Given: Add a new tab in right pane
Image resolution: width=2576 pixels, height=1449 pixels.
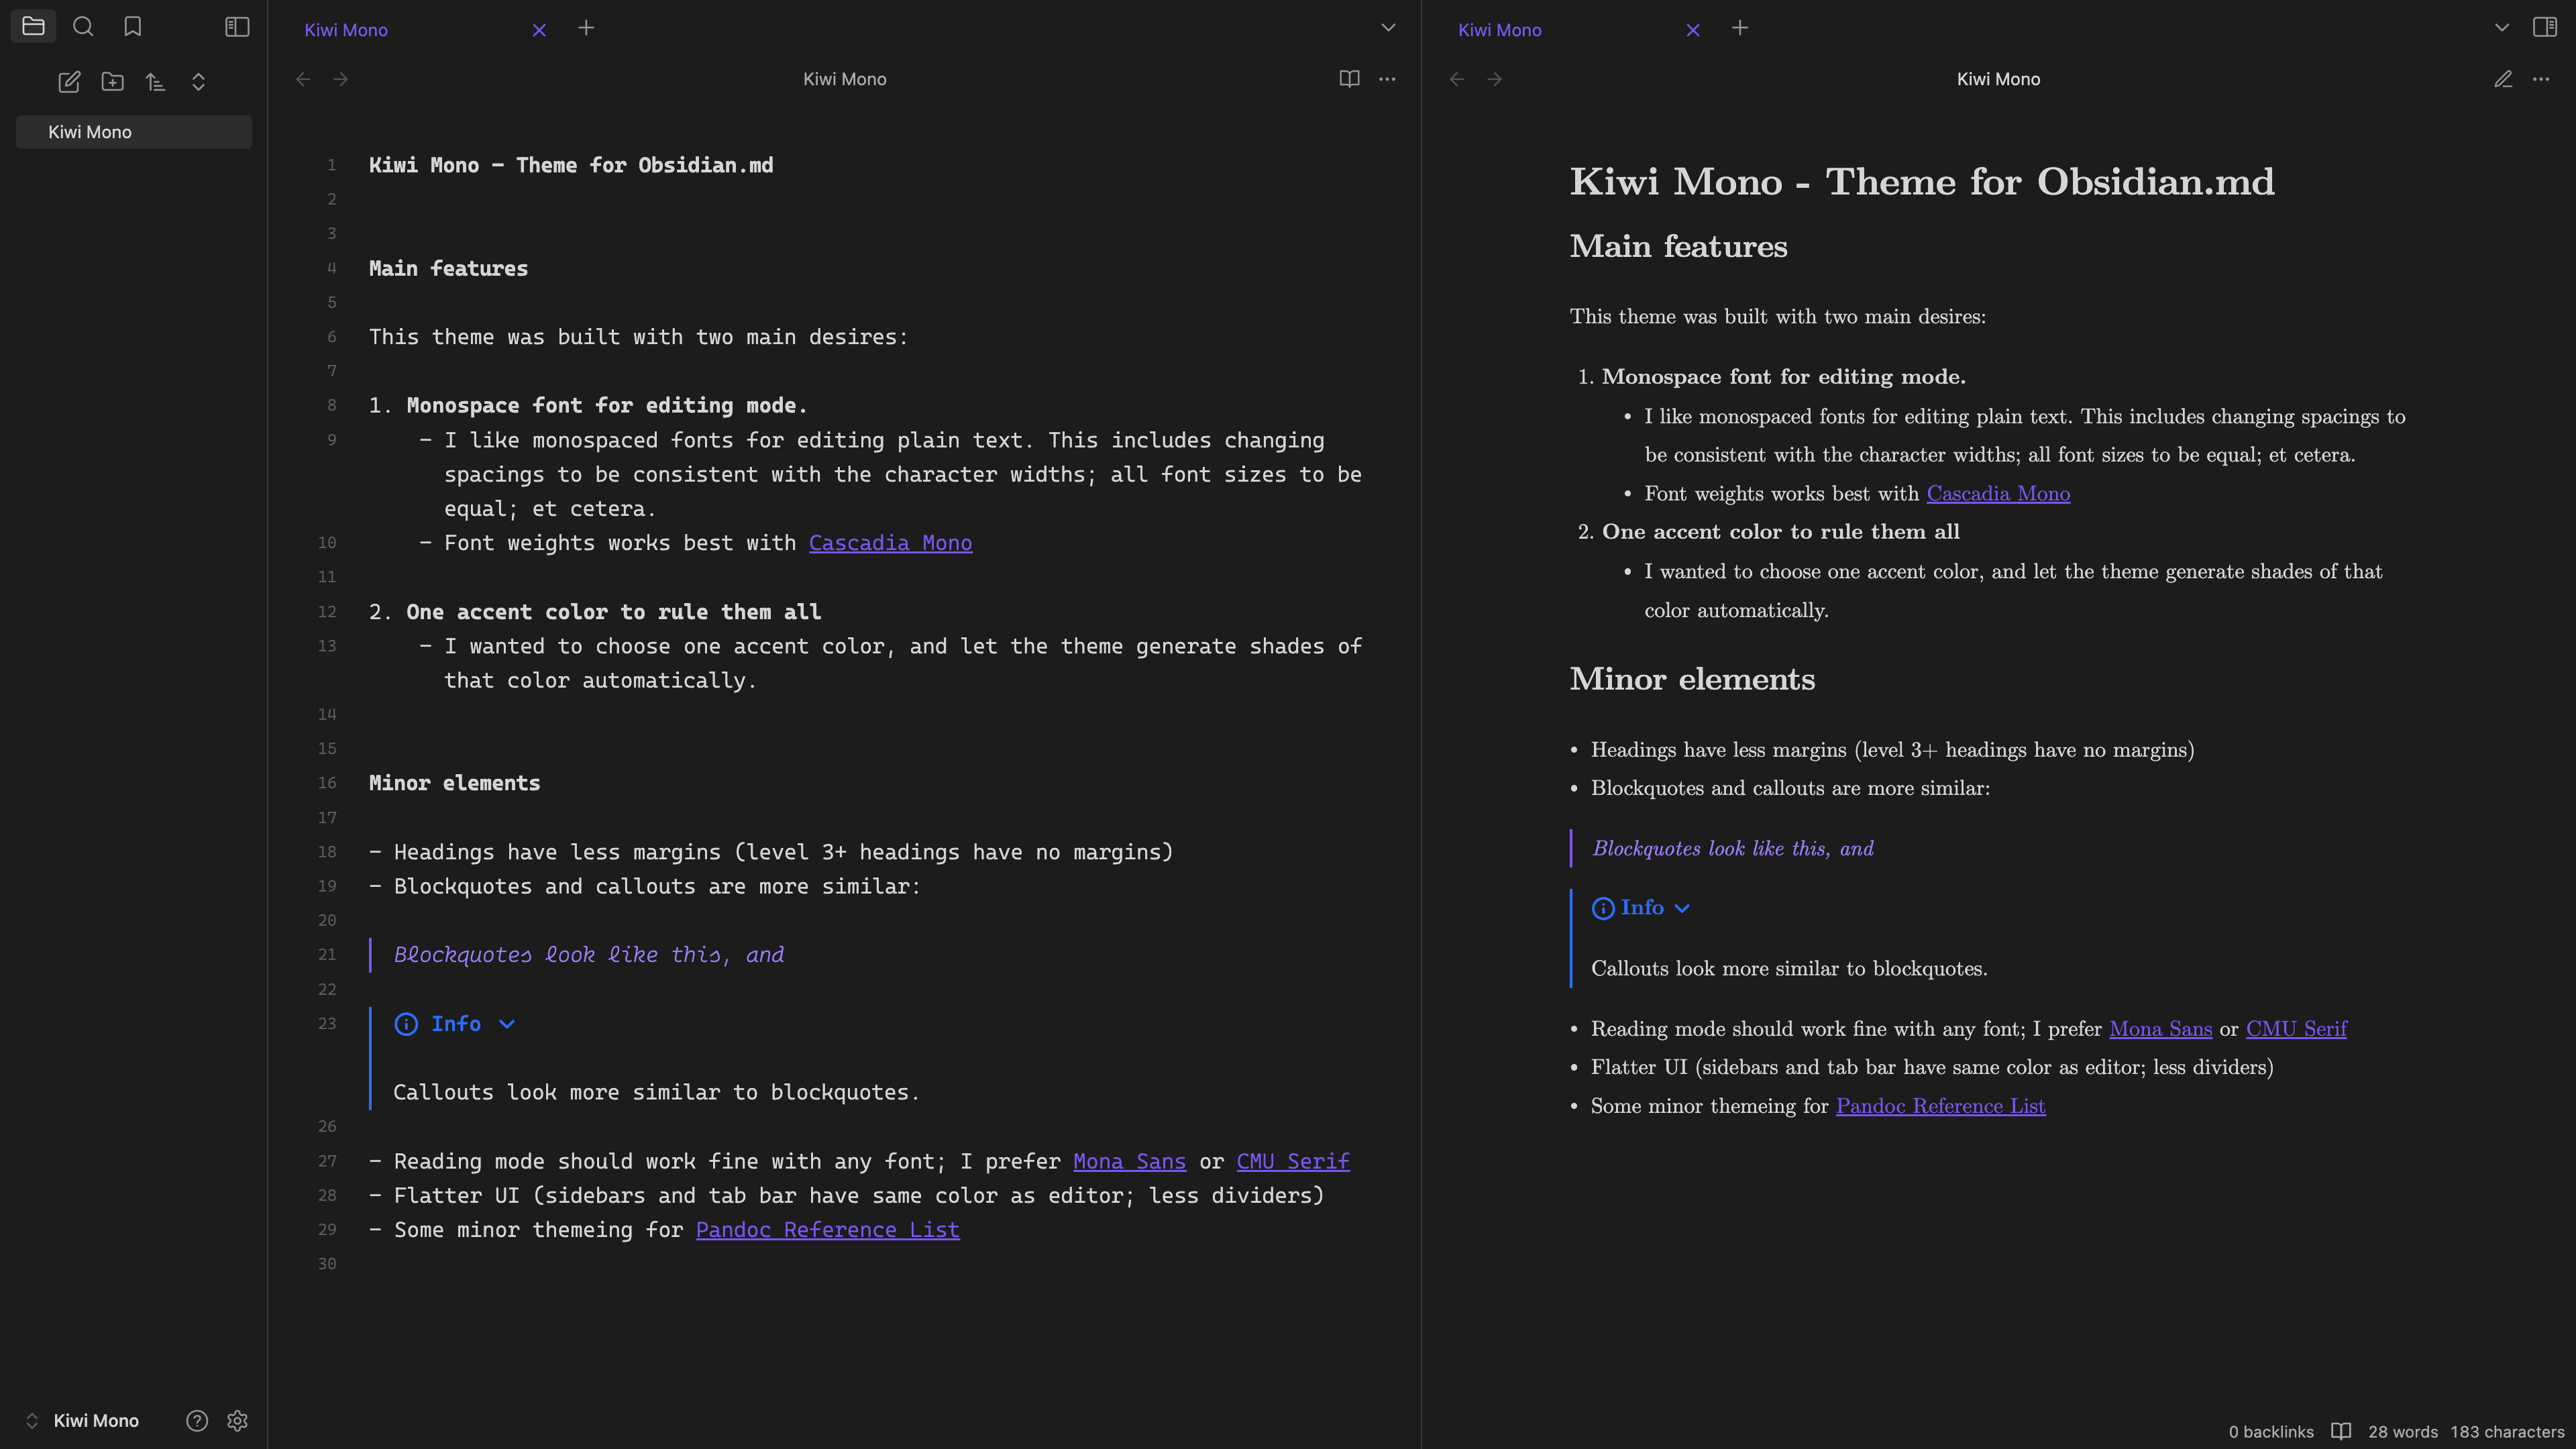Looking at the screenshot, I should 1739,28.
